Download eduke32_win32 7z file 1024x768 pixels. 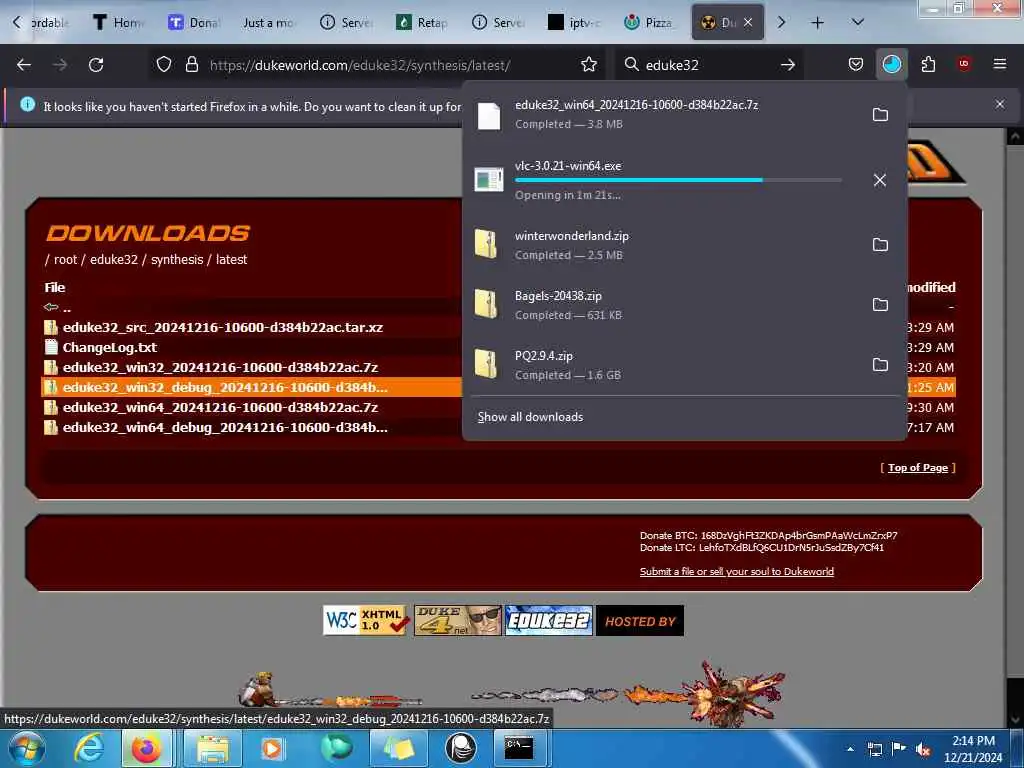tap(220, 368)
